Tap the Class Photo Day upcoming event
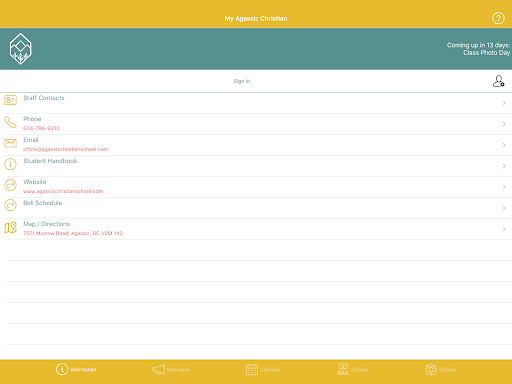 pyautogui.click(x=486, y=53)
